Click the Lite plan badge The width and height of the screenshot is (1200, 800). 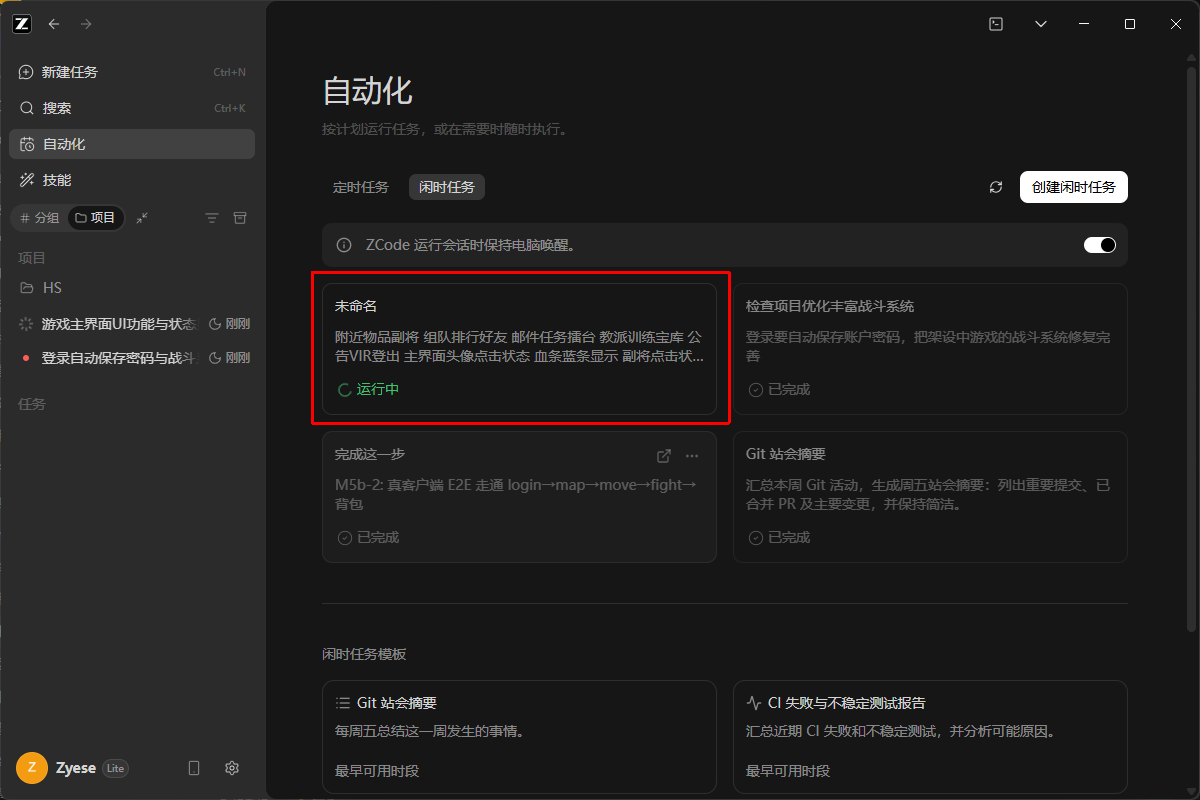point(116,768)
